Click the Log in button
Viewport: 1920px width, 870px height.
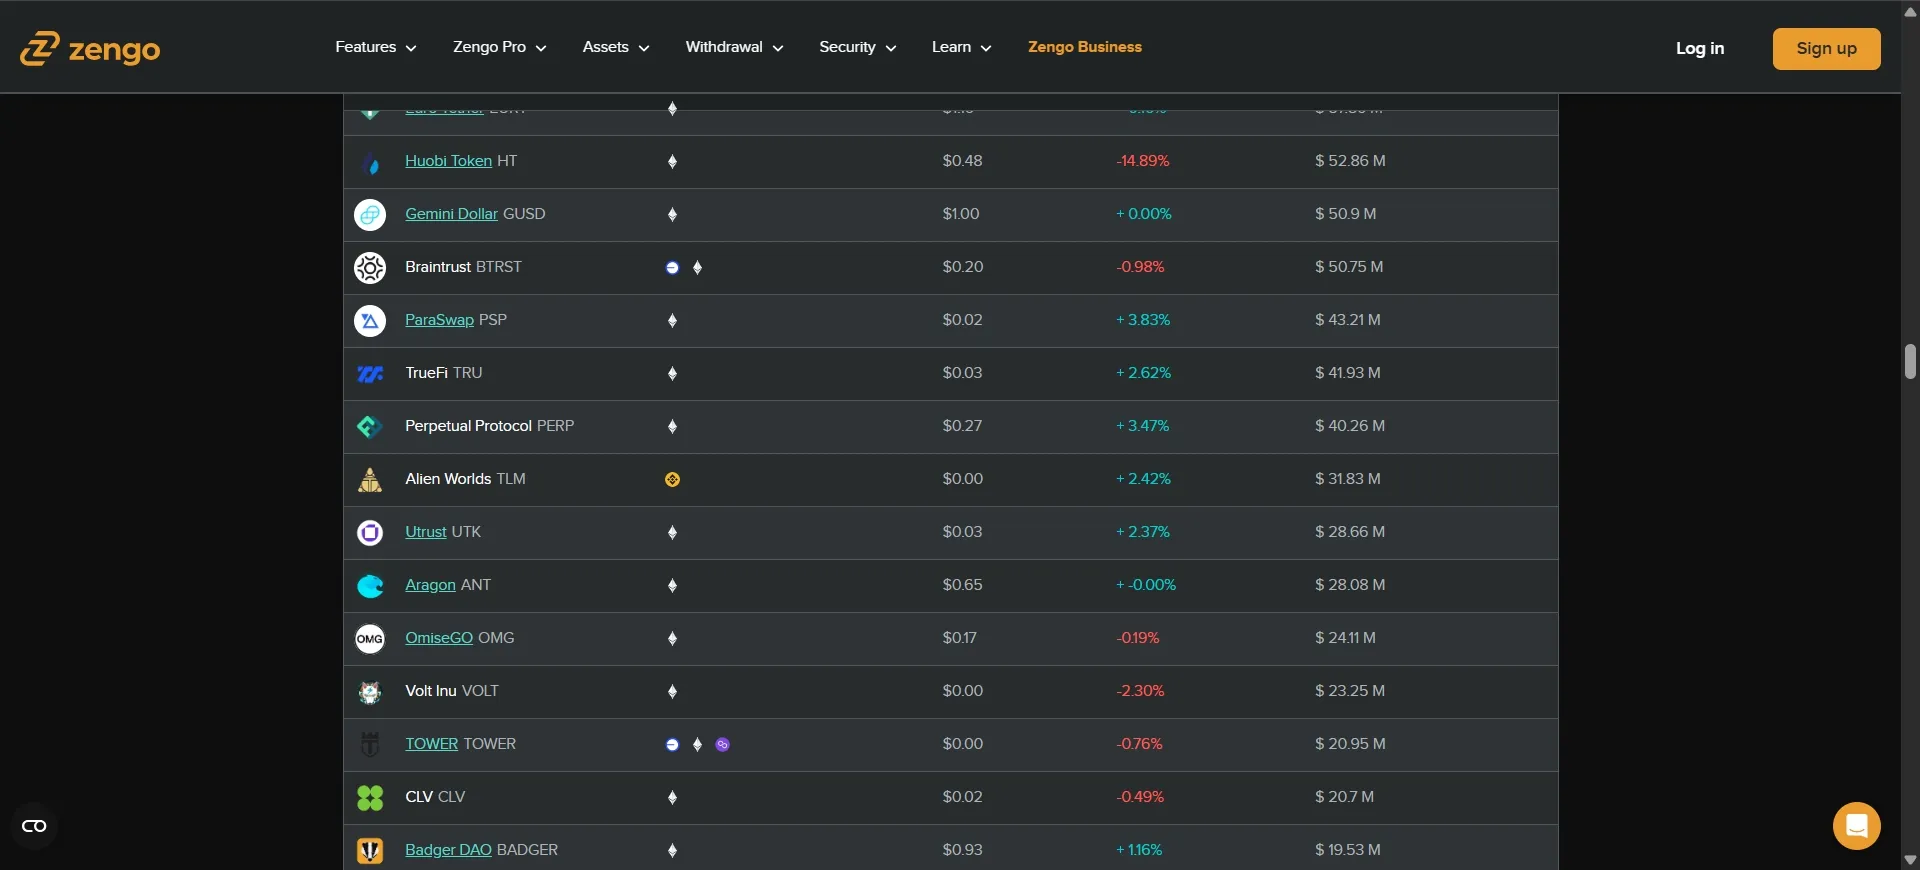pyautogui.click(x=1699, y=48)
